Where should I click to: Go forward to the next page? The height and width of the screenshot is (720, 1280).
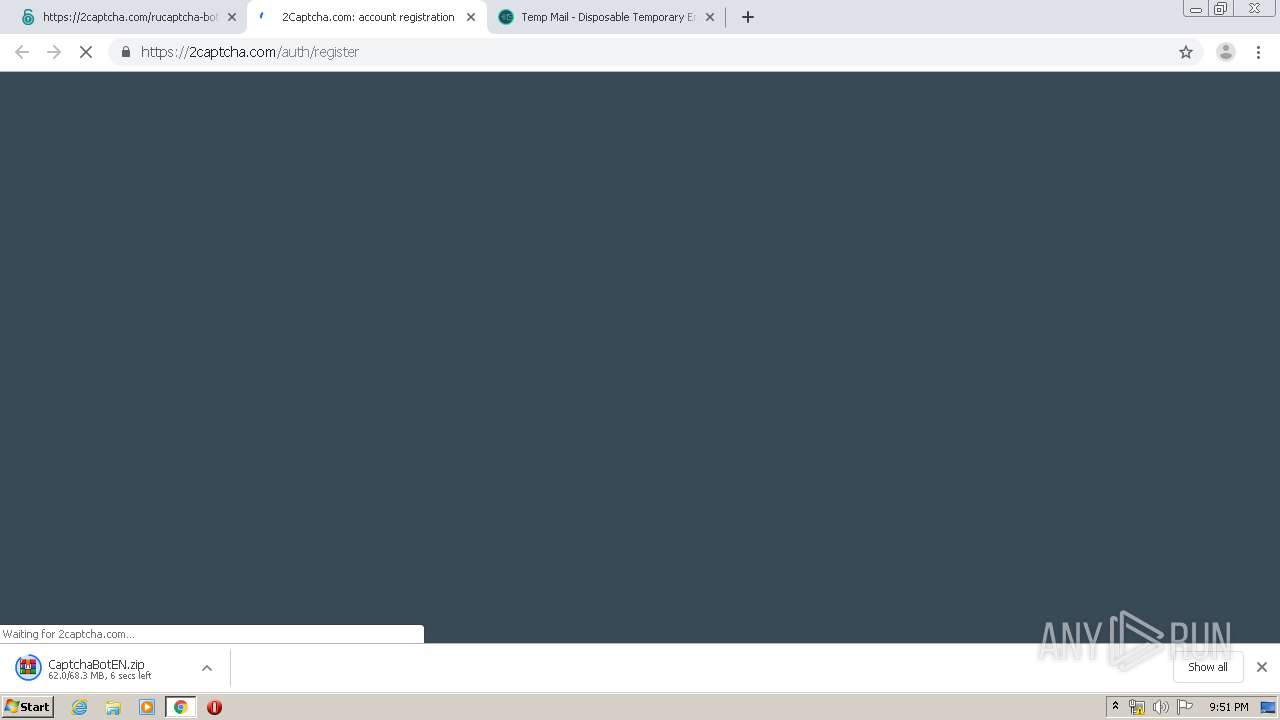point(54,52)
